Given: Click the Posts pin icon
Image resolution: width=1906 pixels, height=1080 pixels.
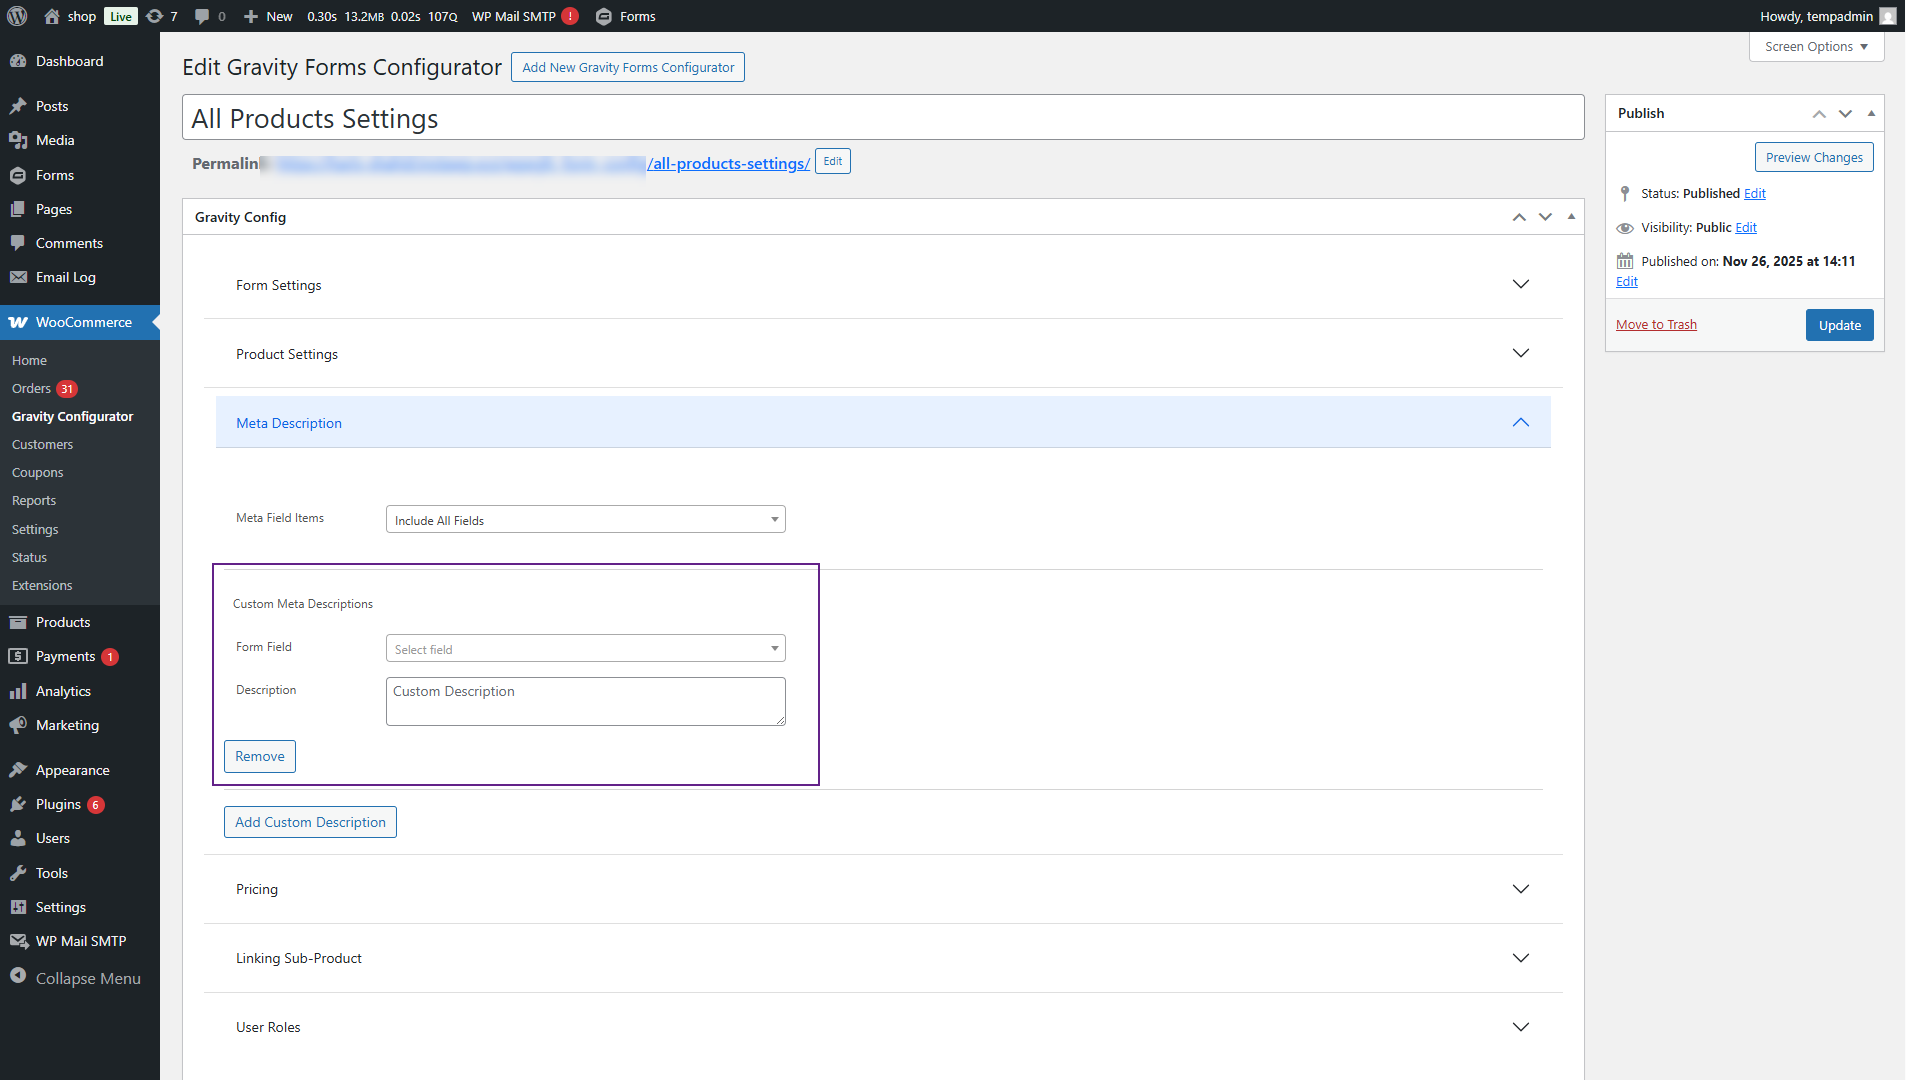Looking at the screenshot, I should pos(18,106).
